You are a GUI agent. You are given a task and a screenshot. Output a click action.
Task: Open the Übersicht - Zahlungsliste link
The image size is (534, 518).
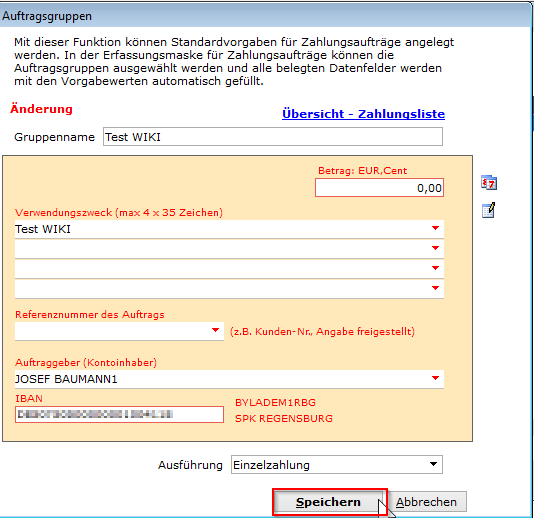[363, 114]
